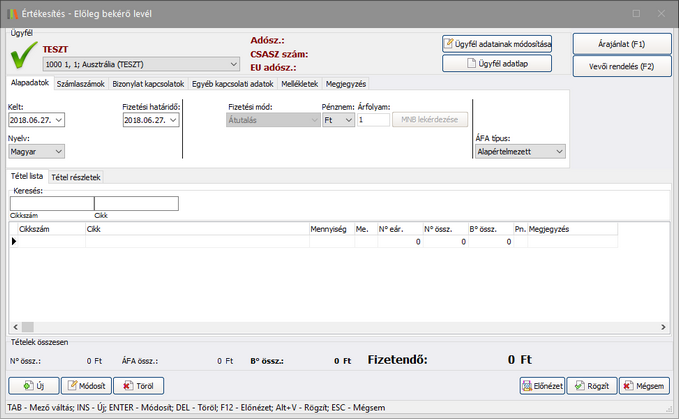Cancel using the Mégsem button
Viewport: 679px width, 419px height.
coord(644,385)
